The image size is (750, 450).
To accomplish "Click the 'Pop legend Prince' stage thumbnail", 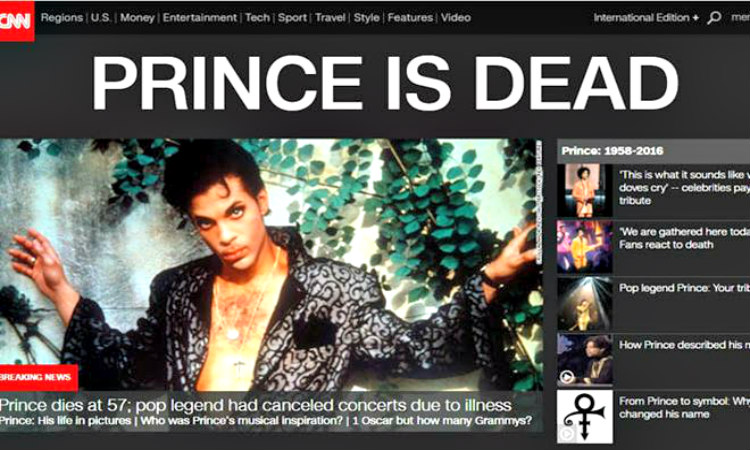I will [585, 304].
